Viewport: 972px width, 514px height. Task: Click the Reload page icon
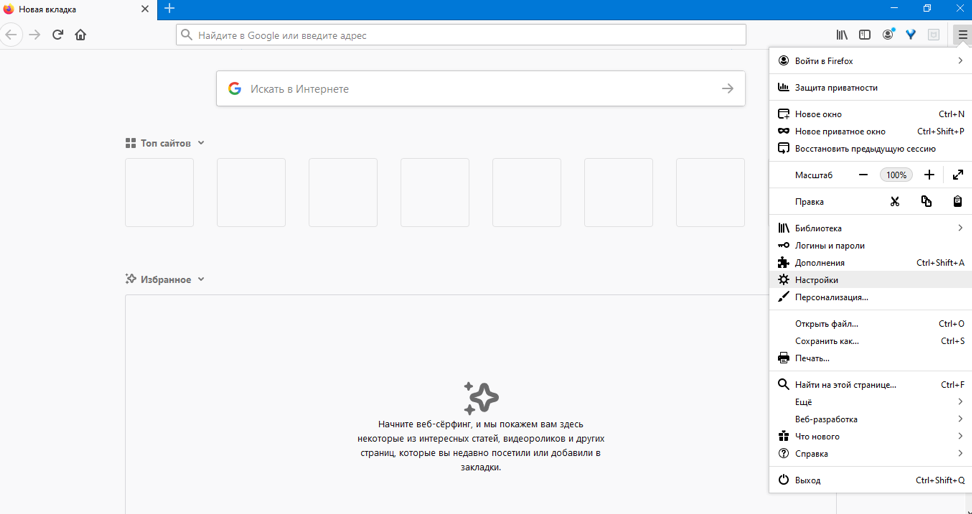click(58, 35)
